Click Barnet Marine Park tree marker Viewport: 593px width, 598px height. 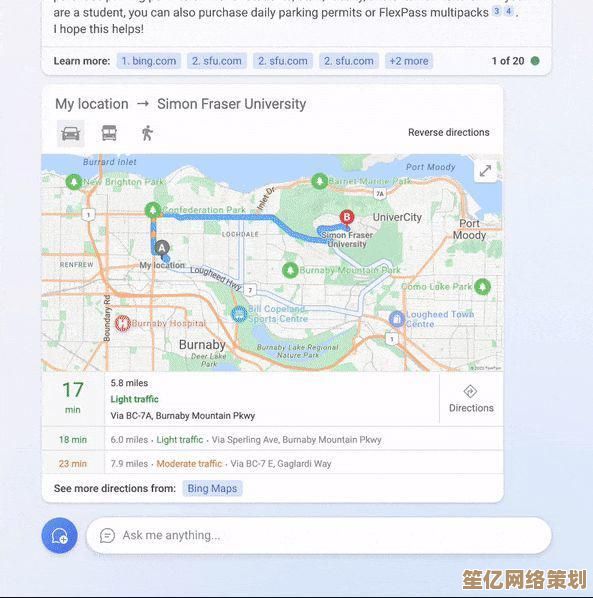320,181
